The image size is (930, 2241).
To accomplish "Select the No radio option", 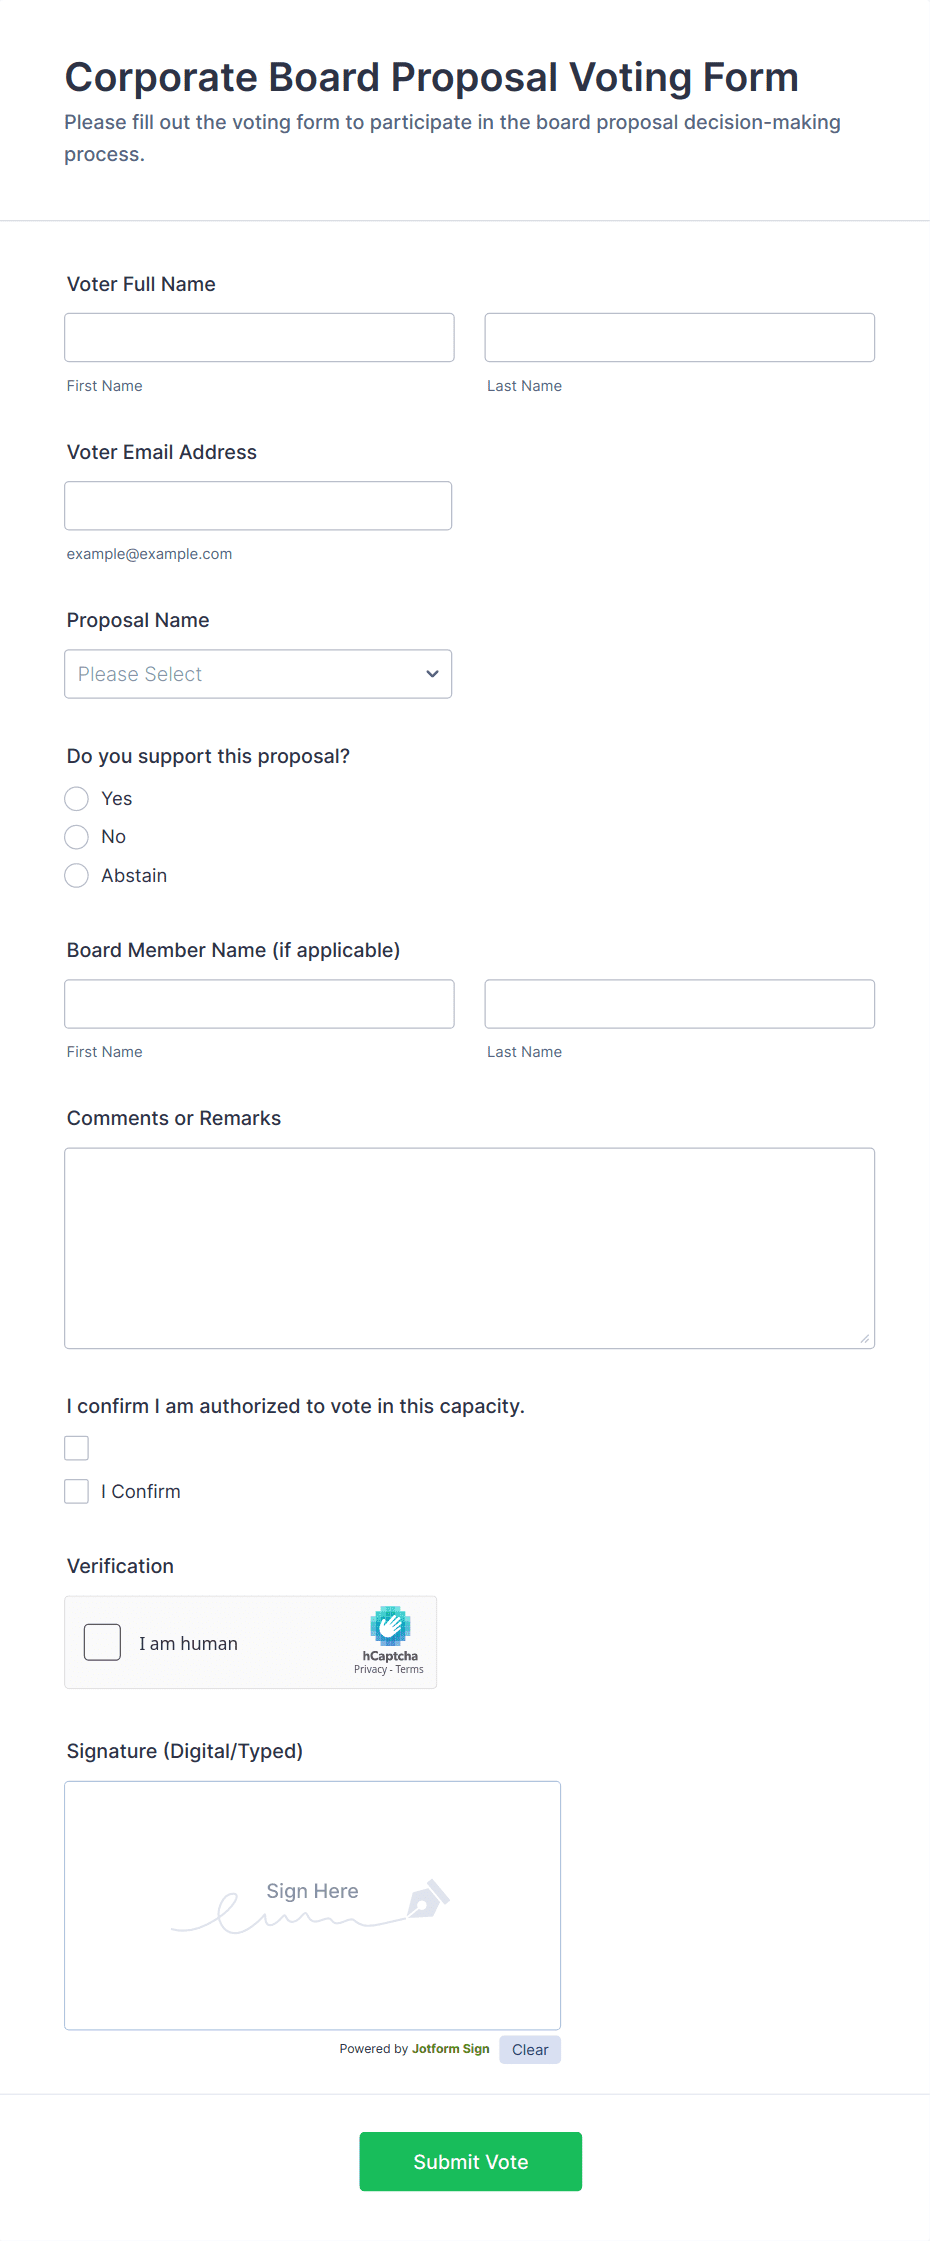I will click(x=77, y=836).
